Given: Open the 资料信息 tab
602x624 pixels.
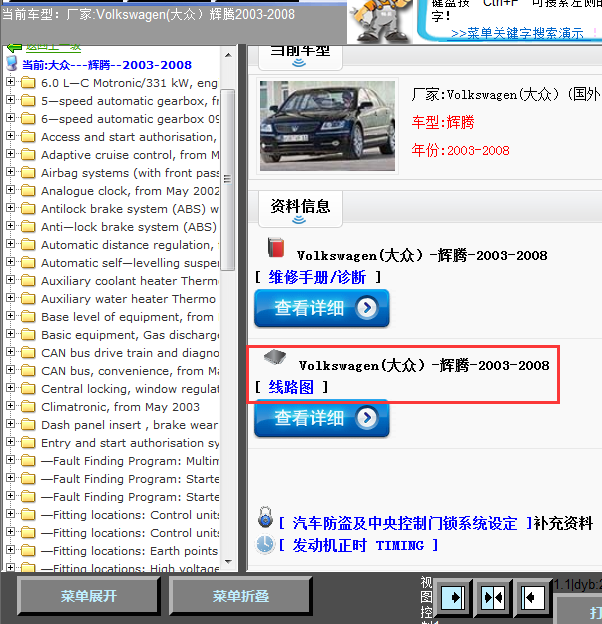Looking at the screenshot, I should click(x=300, y=209).
